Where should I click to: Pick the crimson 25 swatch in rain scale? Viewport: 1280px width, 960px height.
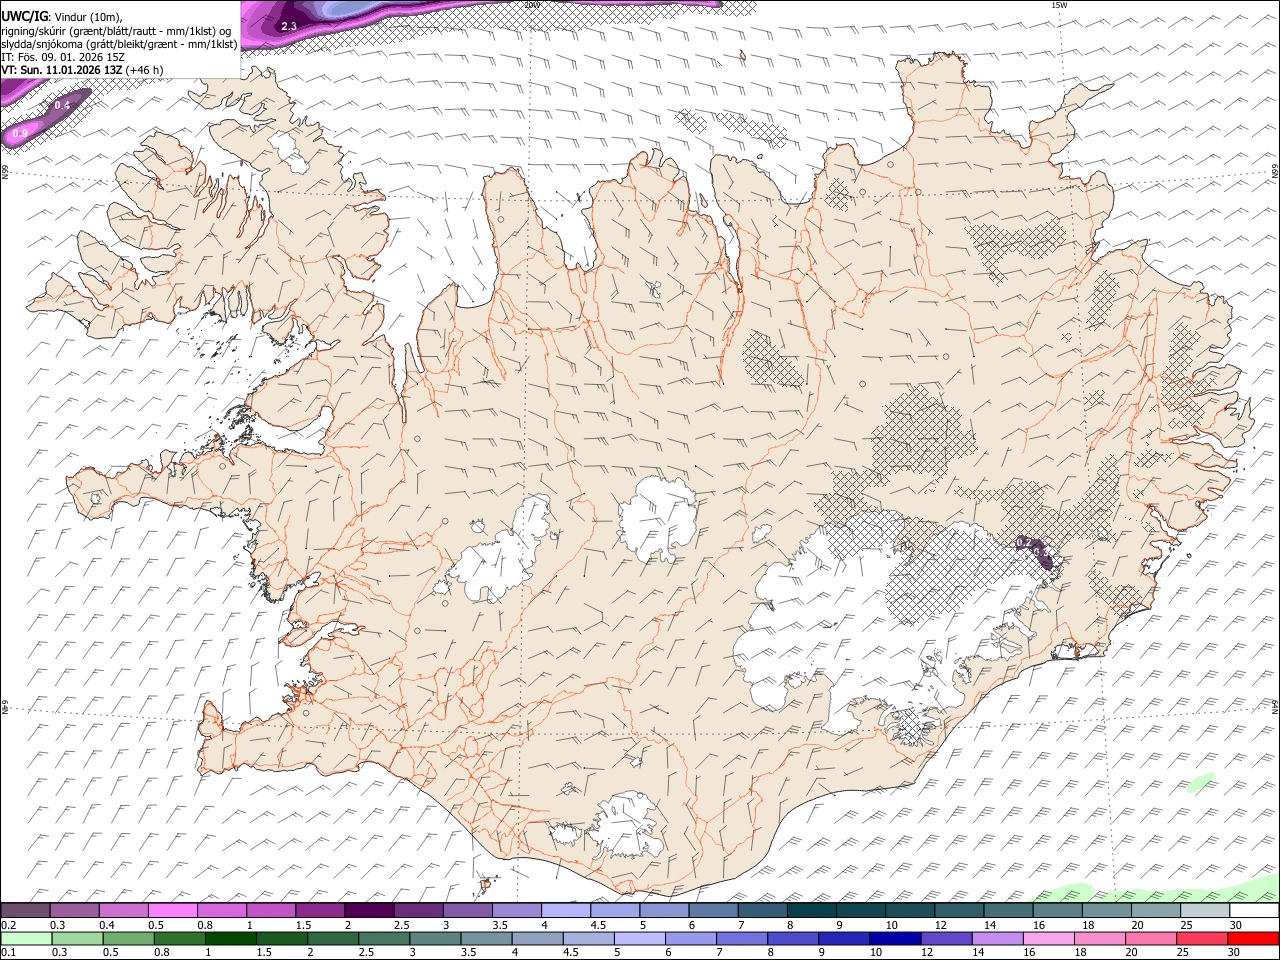coord(1201,938)
